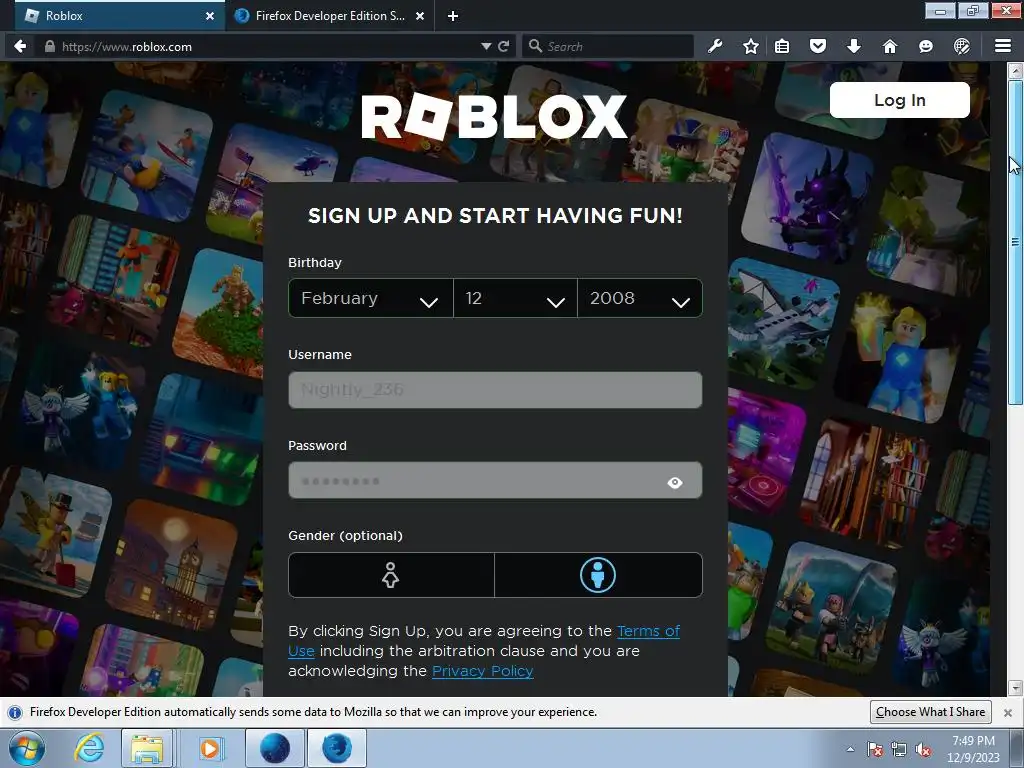Close the Firefox Developer Edition tab
1024x768 pixels.
(420, 16)
